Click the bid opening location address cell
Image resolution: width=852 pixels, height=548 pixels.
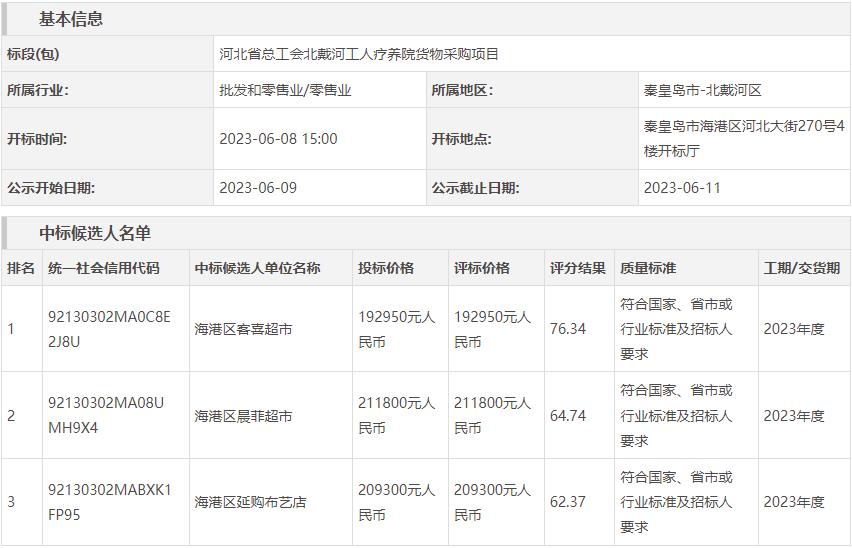(743, 139)
